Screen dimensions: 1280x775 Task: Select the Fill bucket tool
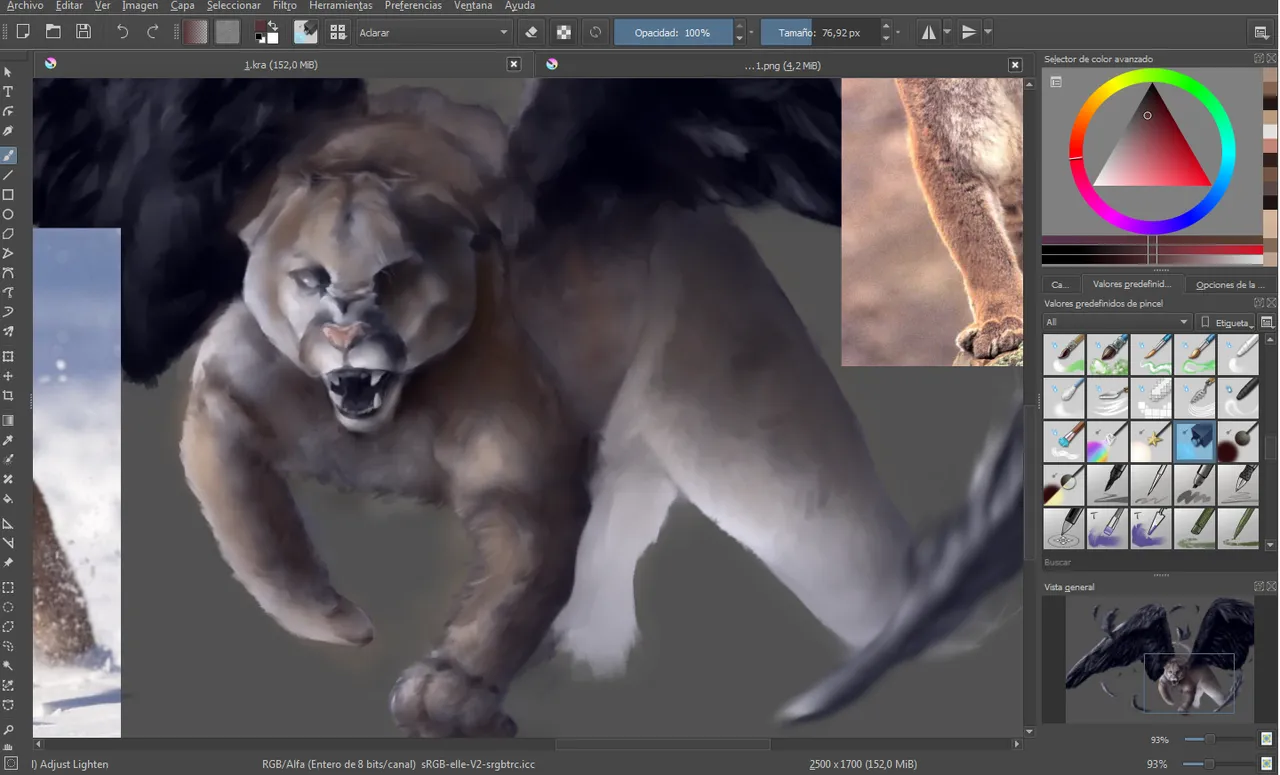pos(8,499)
